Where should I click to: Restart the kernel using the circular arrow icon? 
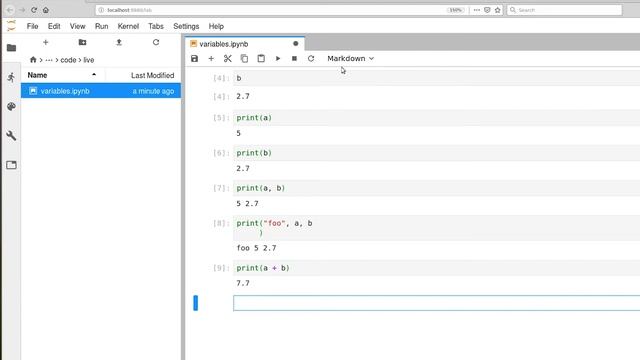click(311, 58)
